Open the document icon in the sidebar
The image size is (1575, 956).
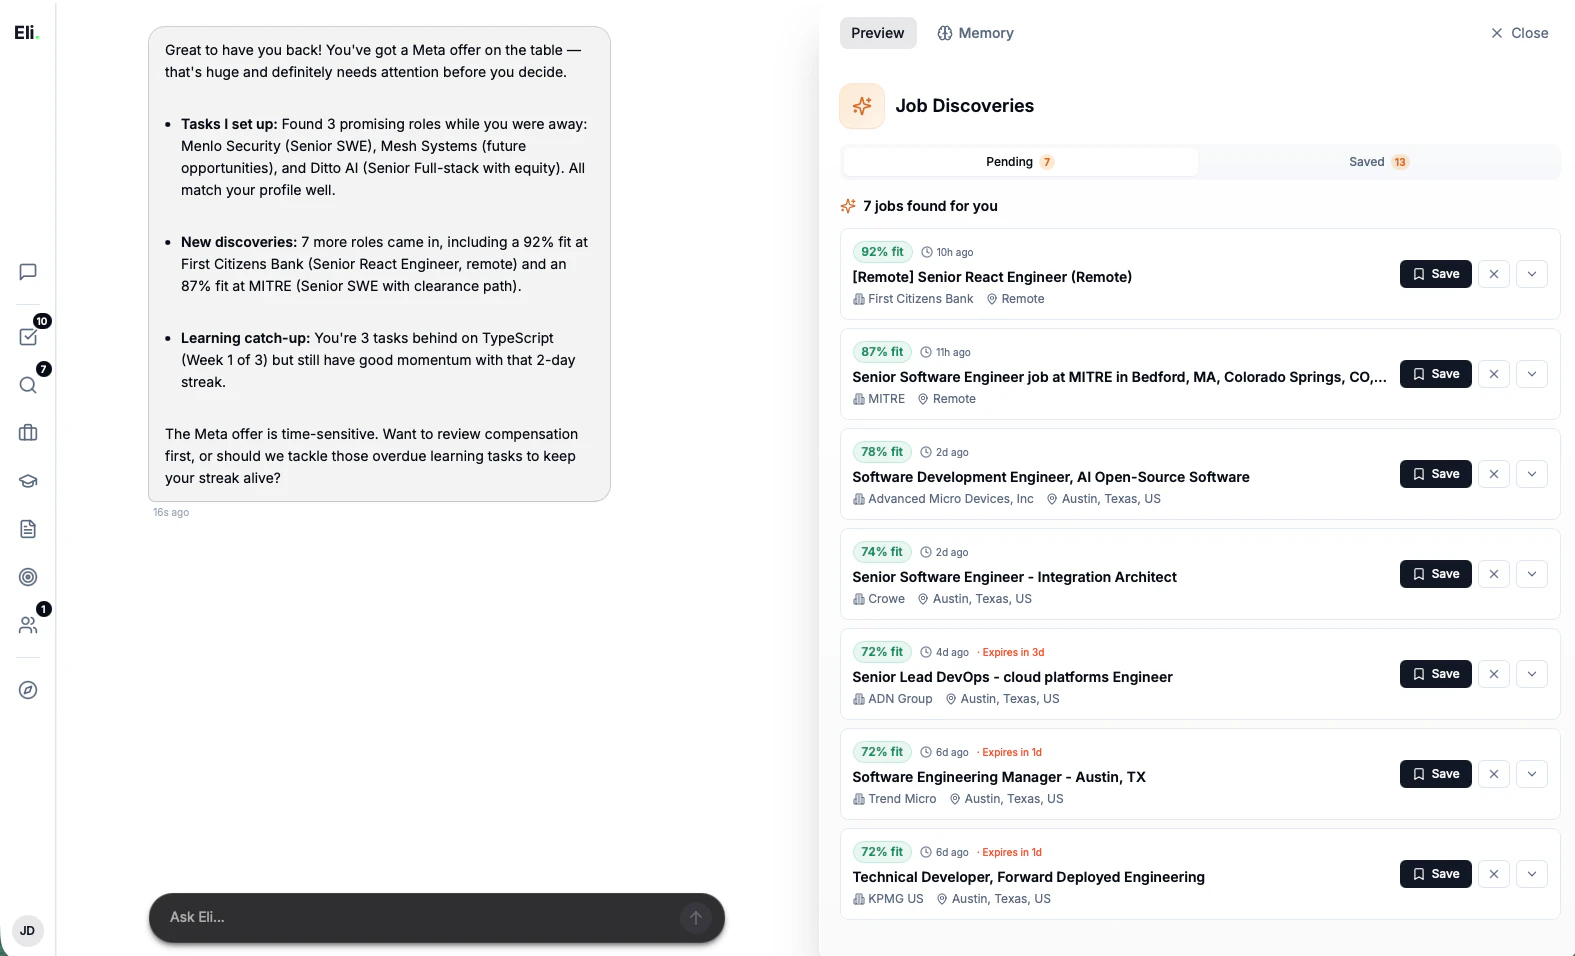[28, 529]
